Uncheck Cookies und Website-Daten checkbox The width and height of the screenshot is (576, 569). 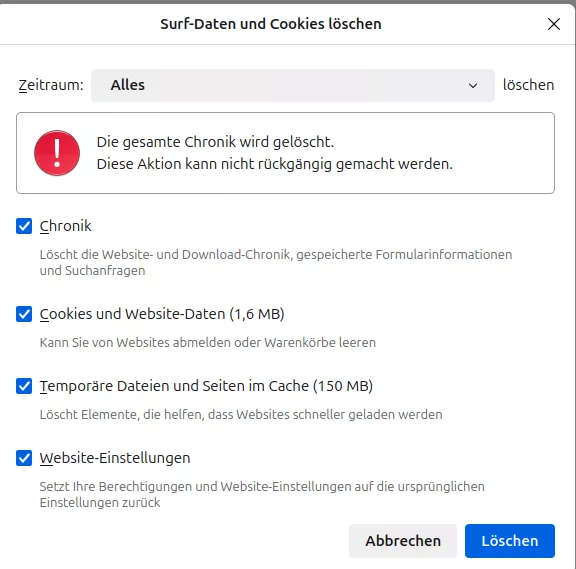click(24, 314)
